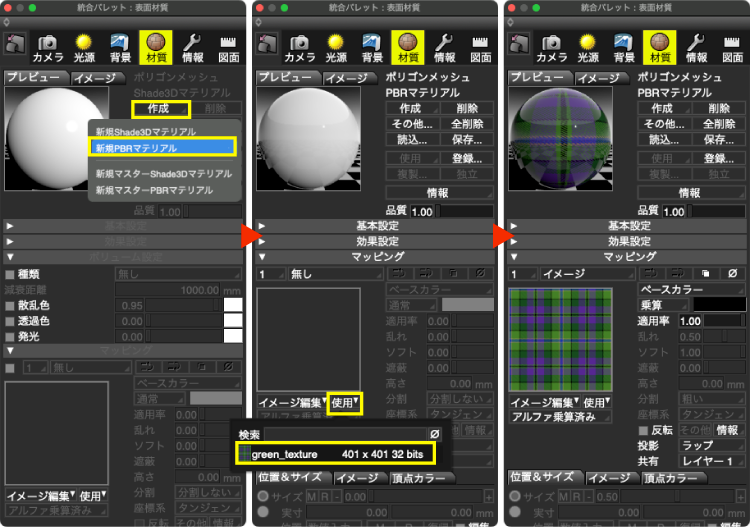Enable the 発光 checkbox in the left panel

coord(10,337)
